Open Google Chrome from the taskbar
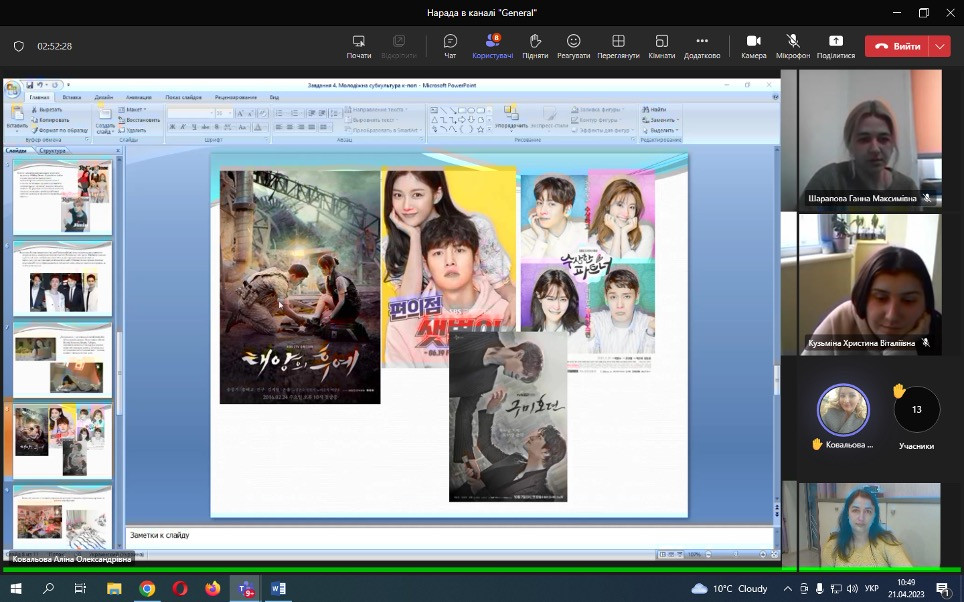Screen dimensions: 964x602 147,589
